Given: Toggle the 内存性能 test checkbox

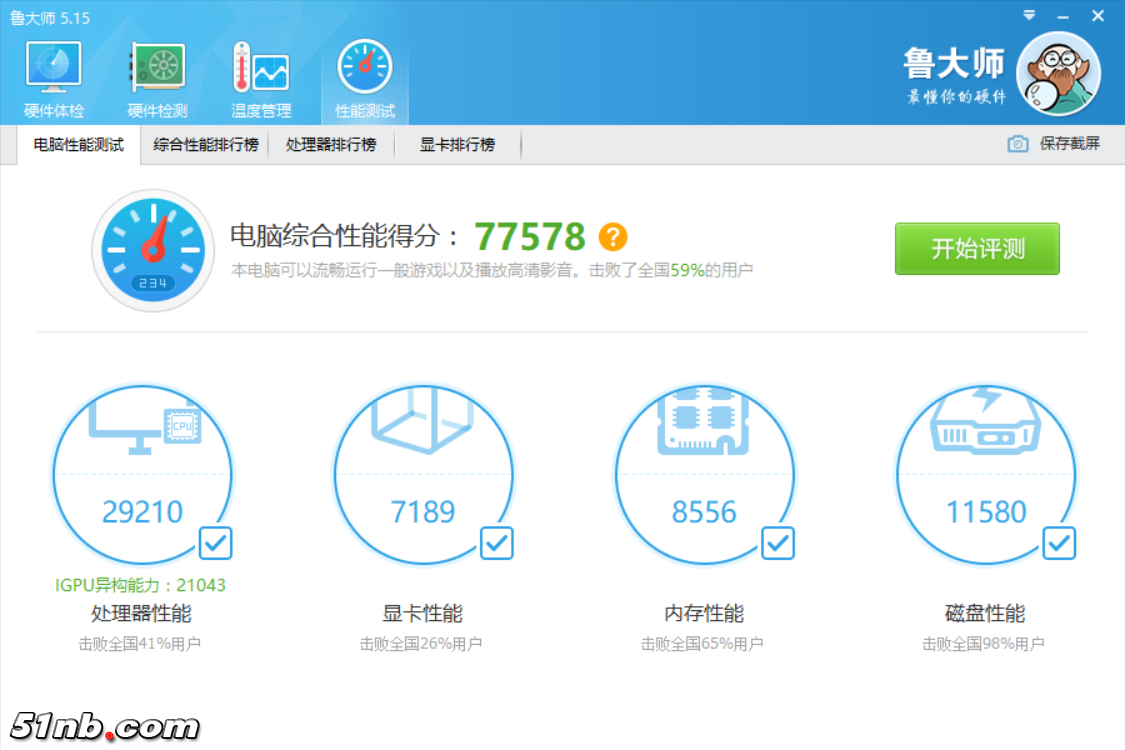Looking at the screenshot, I should click(778, 544).
